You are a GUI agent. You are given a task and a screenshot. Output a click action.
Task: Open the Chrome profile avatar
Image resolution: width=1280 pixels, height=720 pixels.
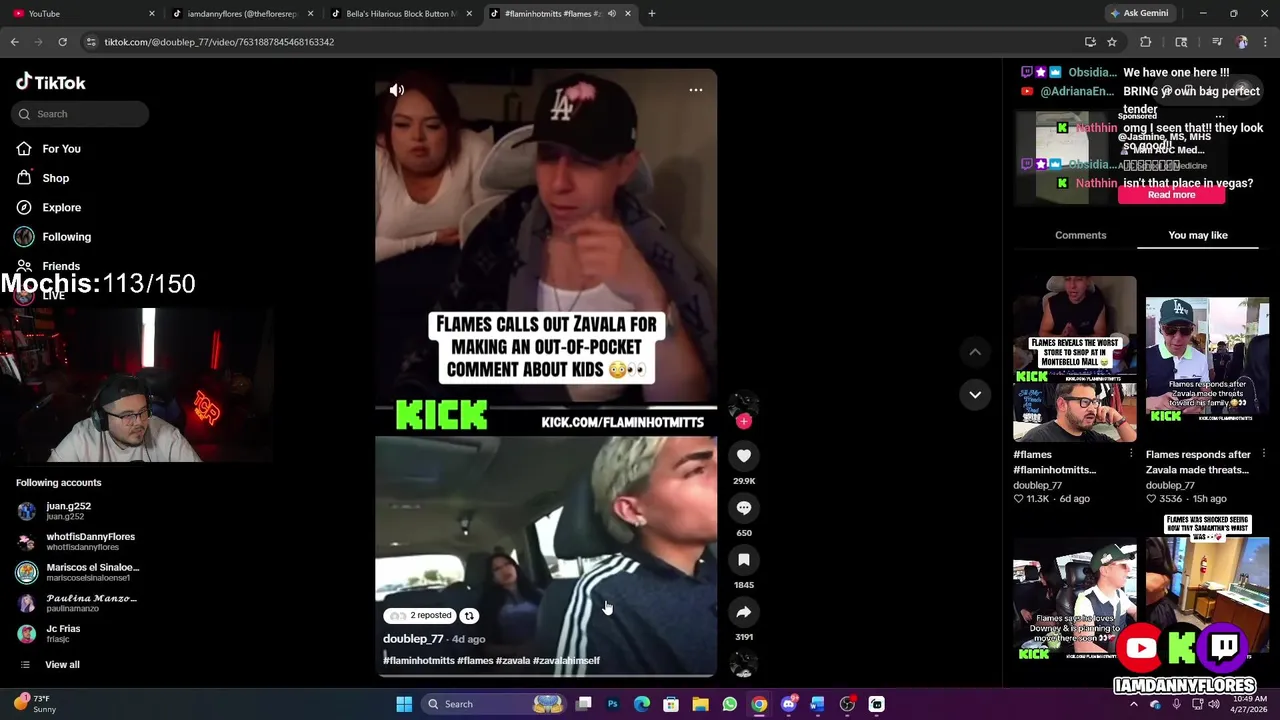click(x=1242, y=42)
